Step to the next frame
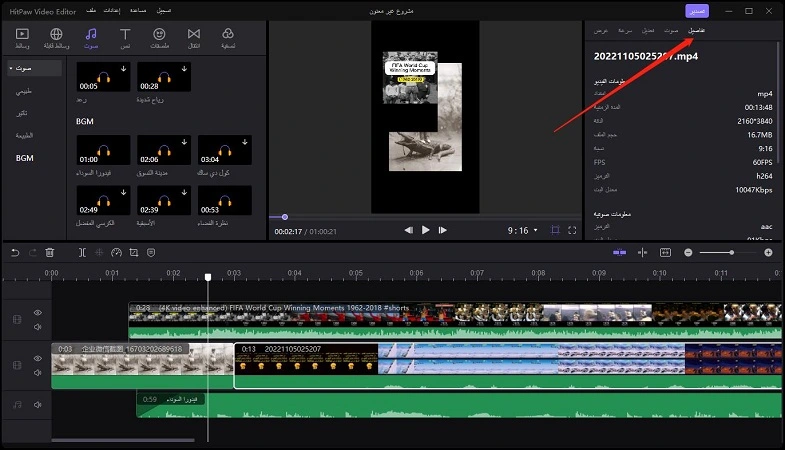The image size is (785, 450). [x=443, y=230]
